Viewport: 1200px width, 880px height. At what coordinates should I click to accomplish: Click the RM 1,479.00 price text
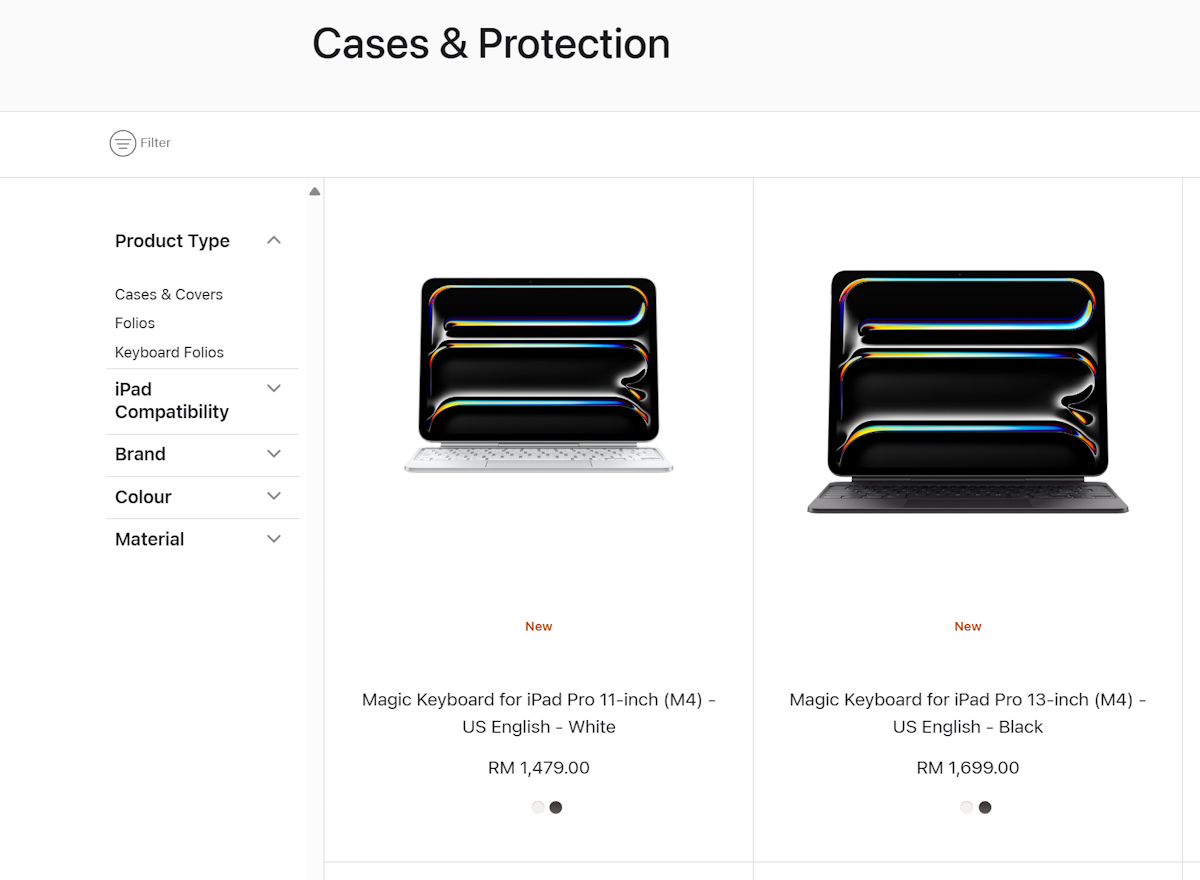(x=539, y=767)
